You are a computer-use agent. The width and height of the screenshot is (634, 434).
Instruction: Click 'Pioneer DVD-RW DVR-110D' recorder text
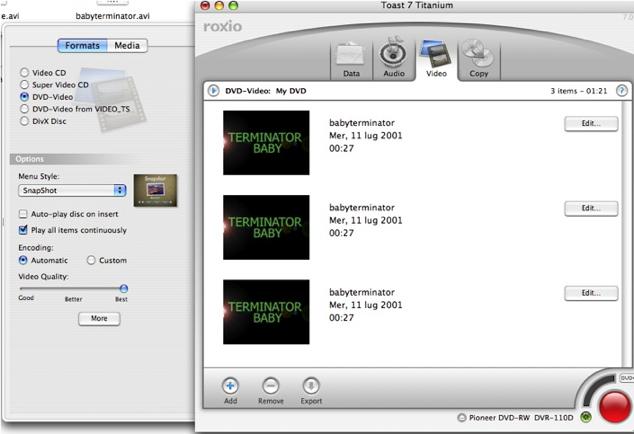tap(521, 417)
